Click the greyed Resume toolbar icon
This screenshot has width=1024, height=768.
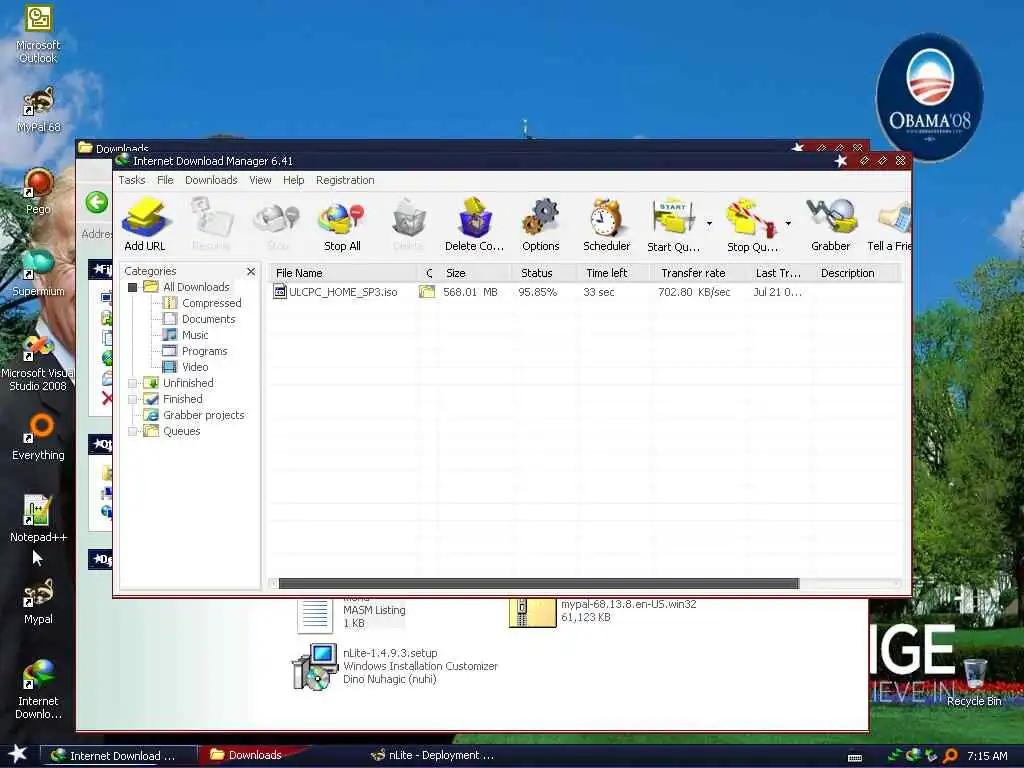(x=211, y=224)
